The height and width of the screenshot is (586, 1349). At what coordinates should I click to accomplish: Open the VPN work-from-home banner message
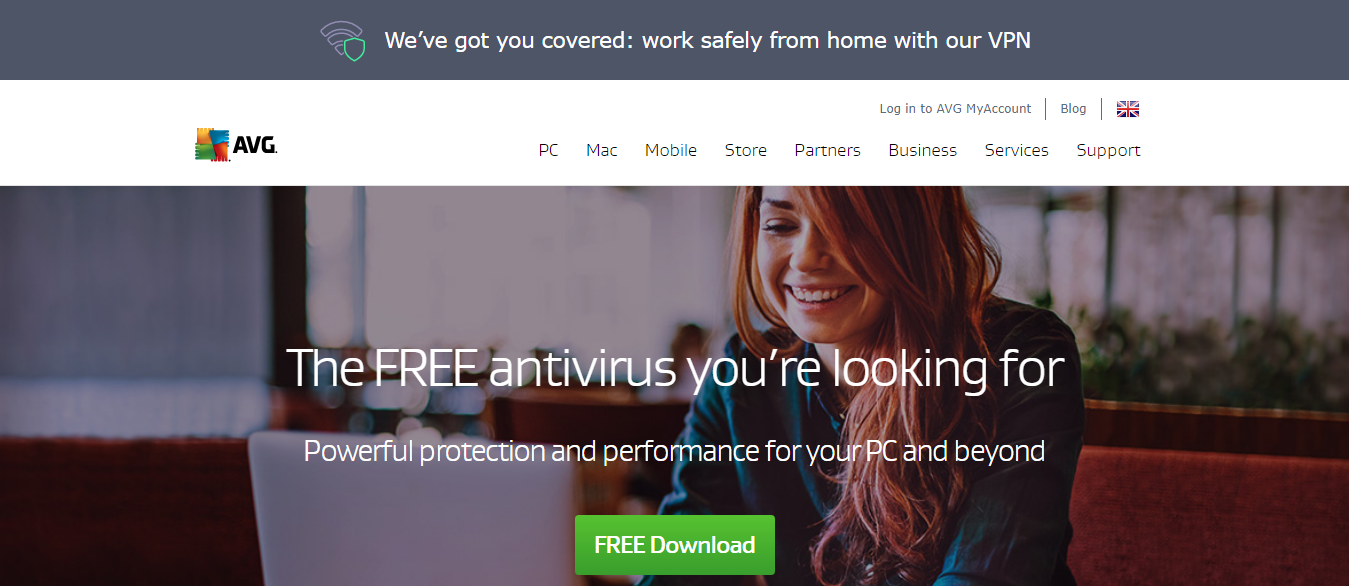point(707,41)
